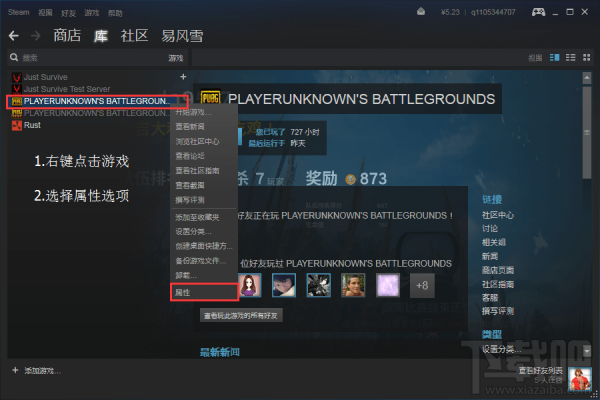This screenshot has width=600, height=400.
Task: Choose 撰写评测 in the context menu
Action: (204, 200)
